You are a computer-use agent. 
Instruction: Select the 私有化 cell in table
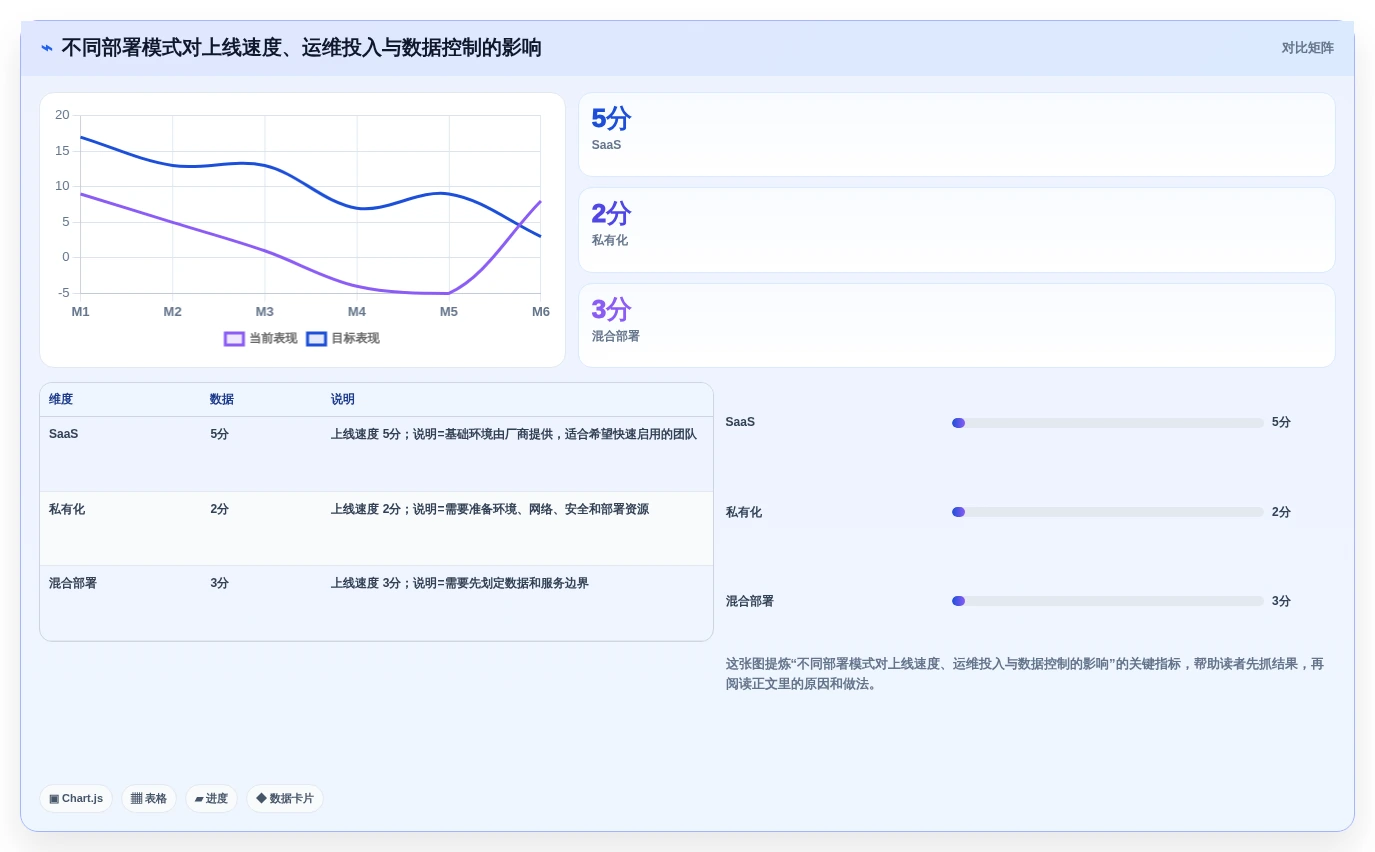pos(67,509)
